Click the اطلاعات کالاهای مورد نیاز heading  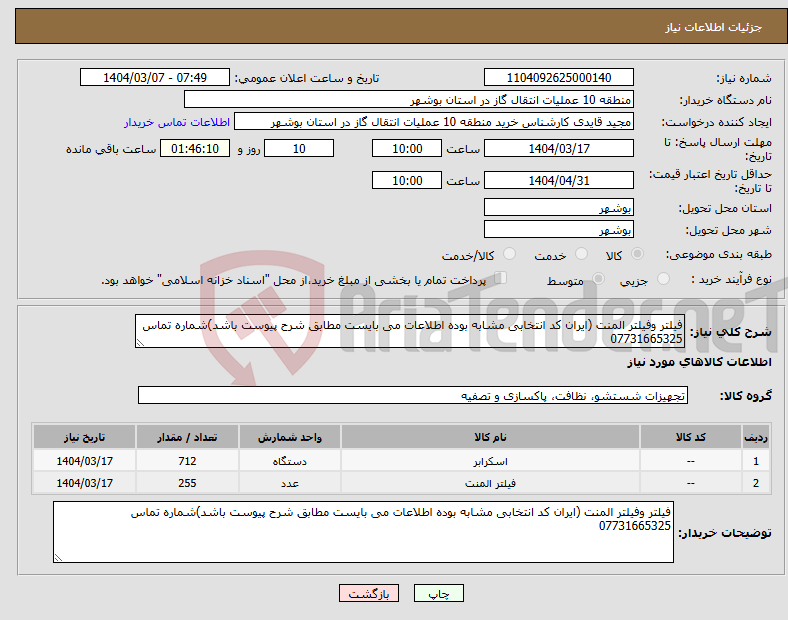pos(699,362)
